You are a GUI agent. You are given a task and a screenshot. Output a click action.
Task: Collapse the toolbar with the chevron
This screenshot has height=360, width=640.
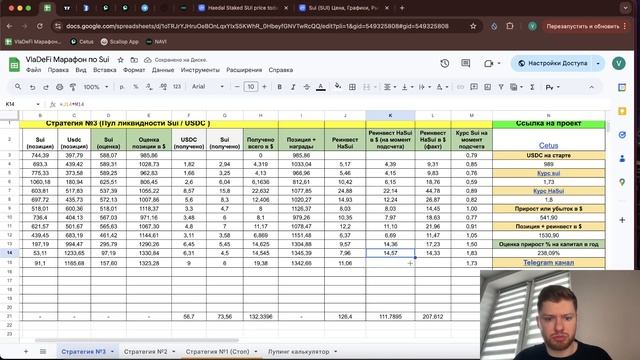591,87
